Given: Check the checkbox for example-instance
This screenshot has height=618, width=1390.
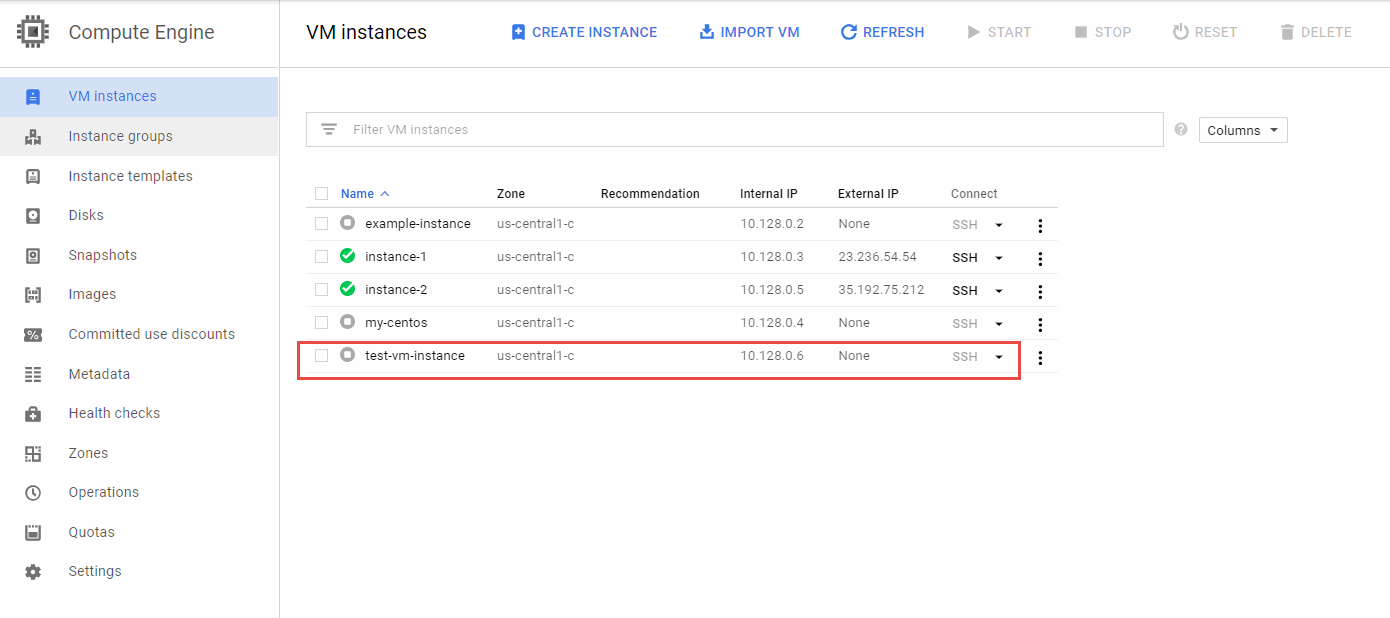Looking at the screenshot, I should click(x=321, y=223).
